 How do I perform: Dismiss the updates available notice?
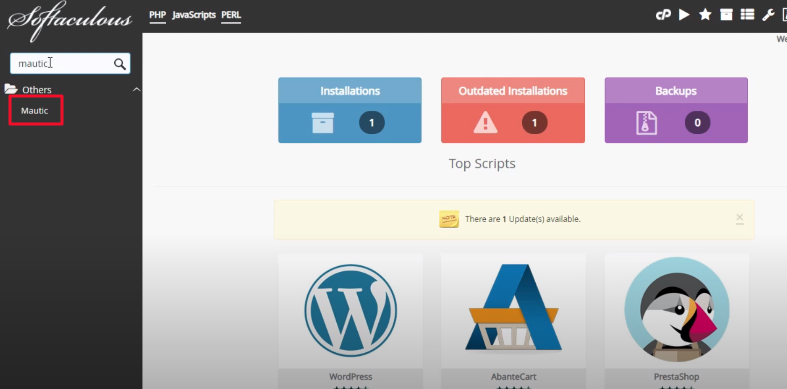pos(739,218)
